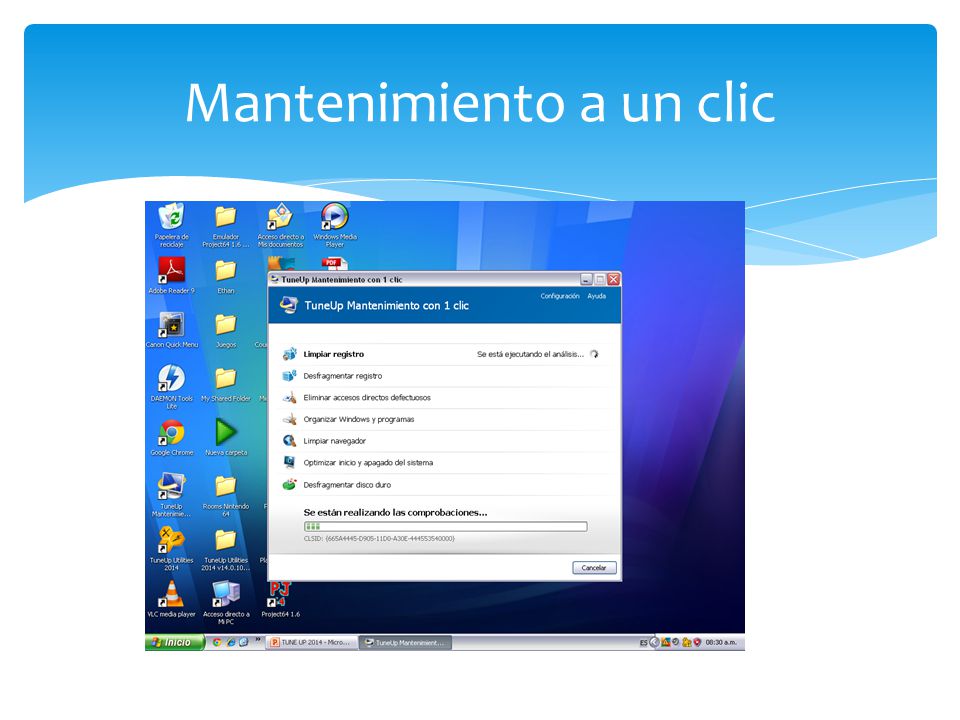960x720 pixels.
Task: Click the Optimizar inicio y apagado icon
Action: click(x=290, y=462)
